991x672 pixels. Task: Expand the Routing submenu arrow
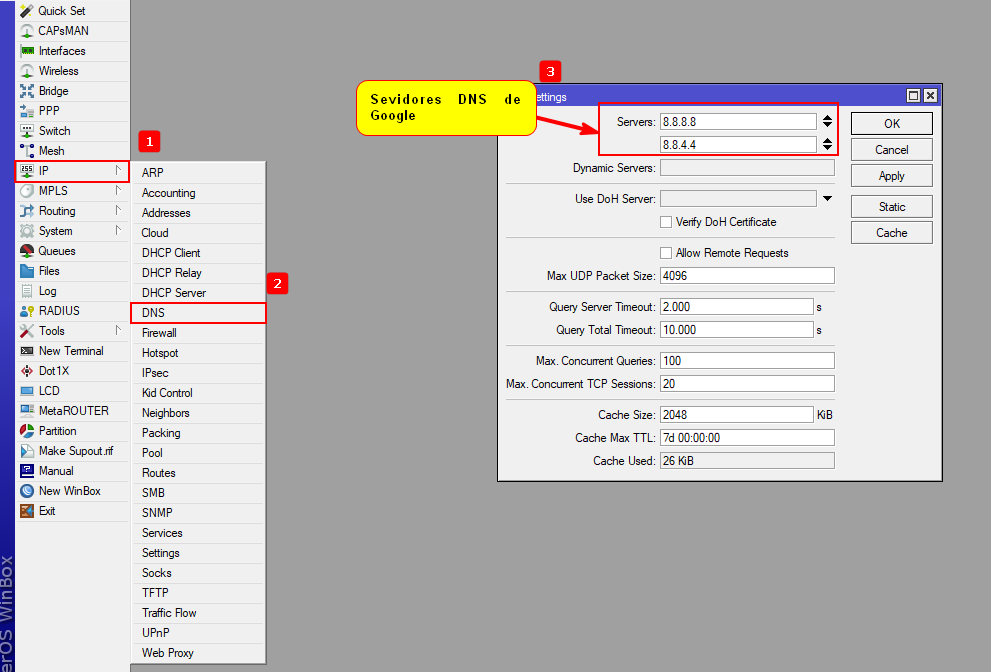(x=118, y=211)
